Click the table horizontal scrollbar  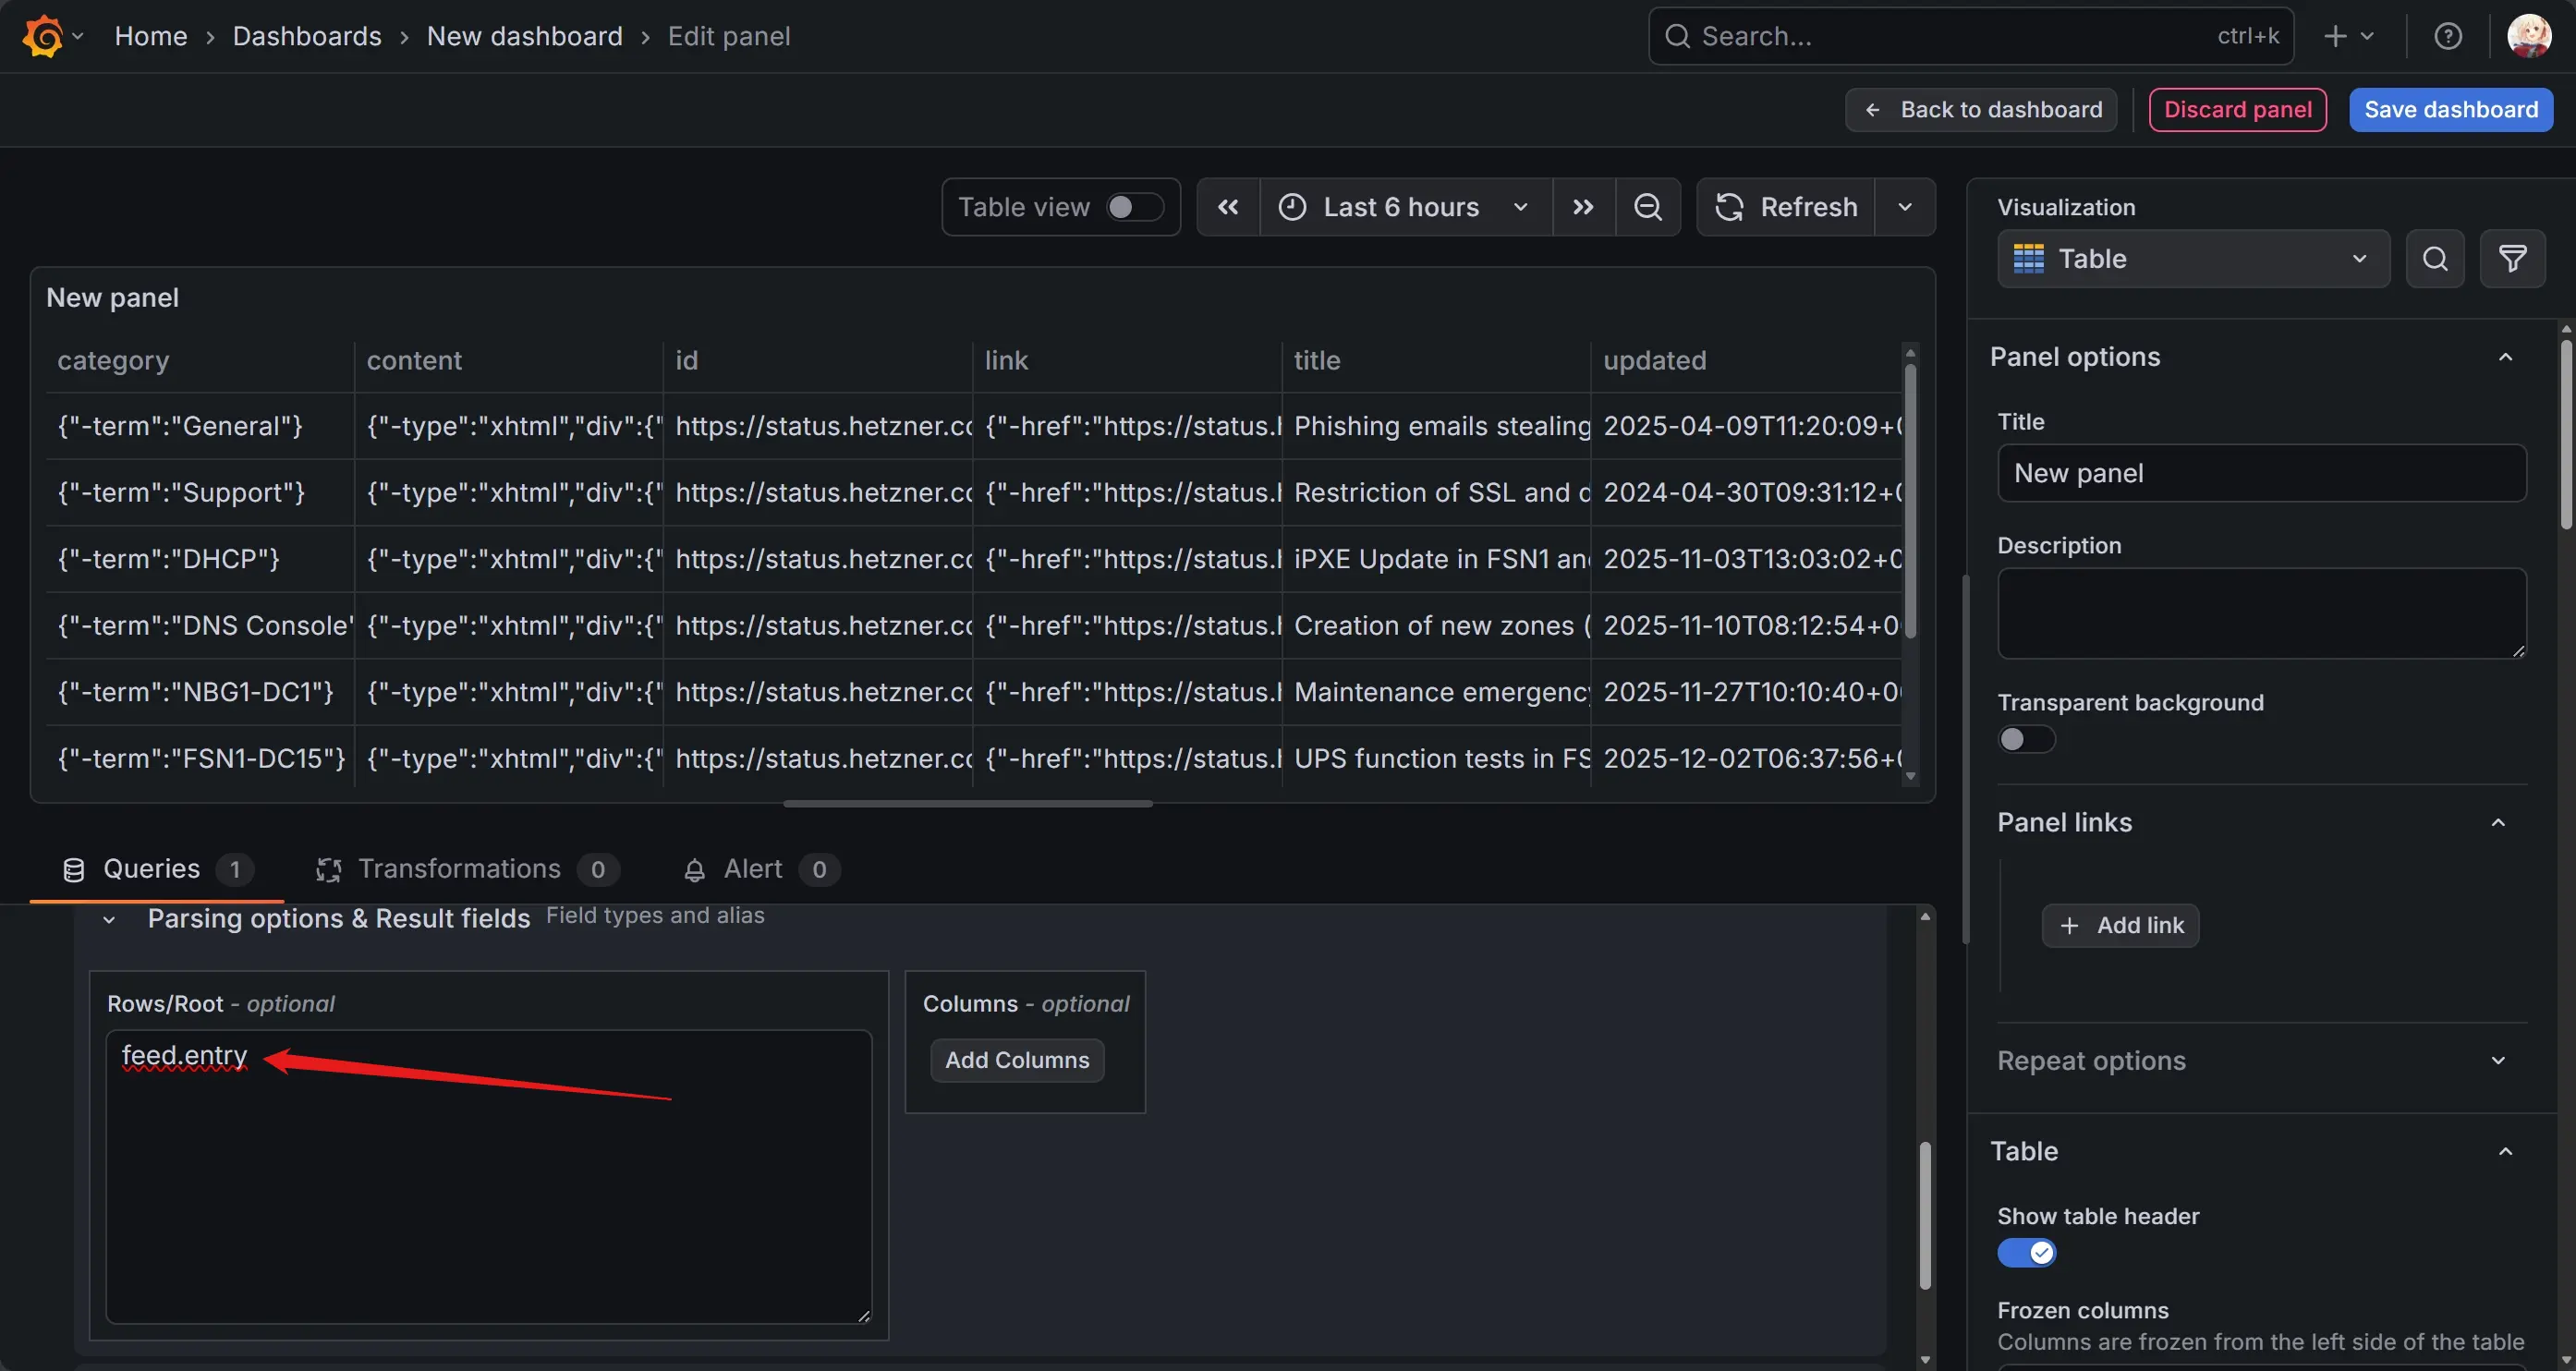[x=967, y=803]
